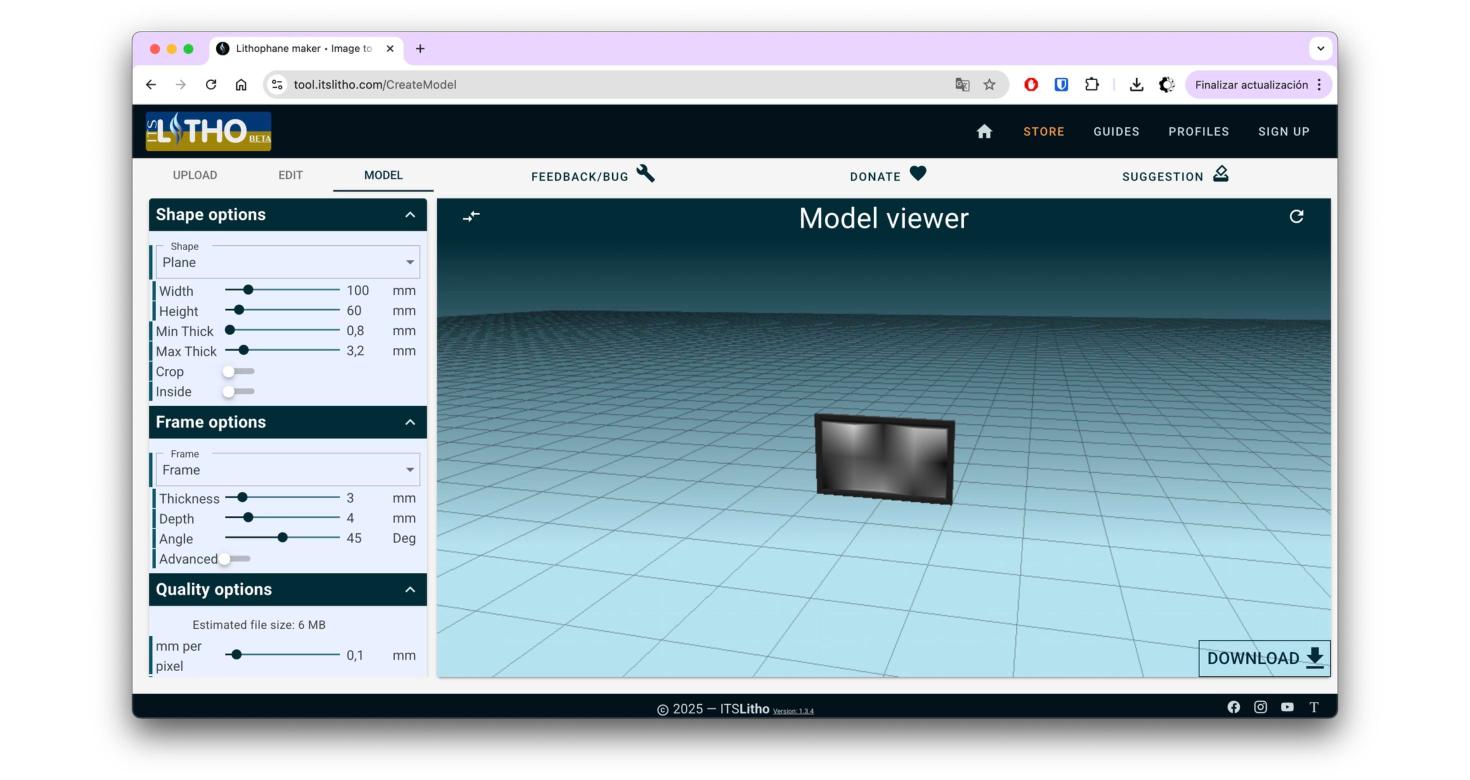The width and height of the screenshot is (1470, 780).
Task: Open the PROFILES page
Action: click(1198, 131)
